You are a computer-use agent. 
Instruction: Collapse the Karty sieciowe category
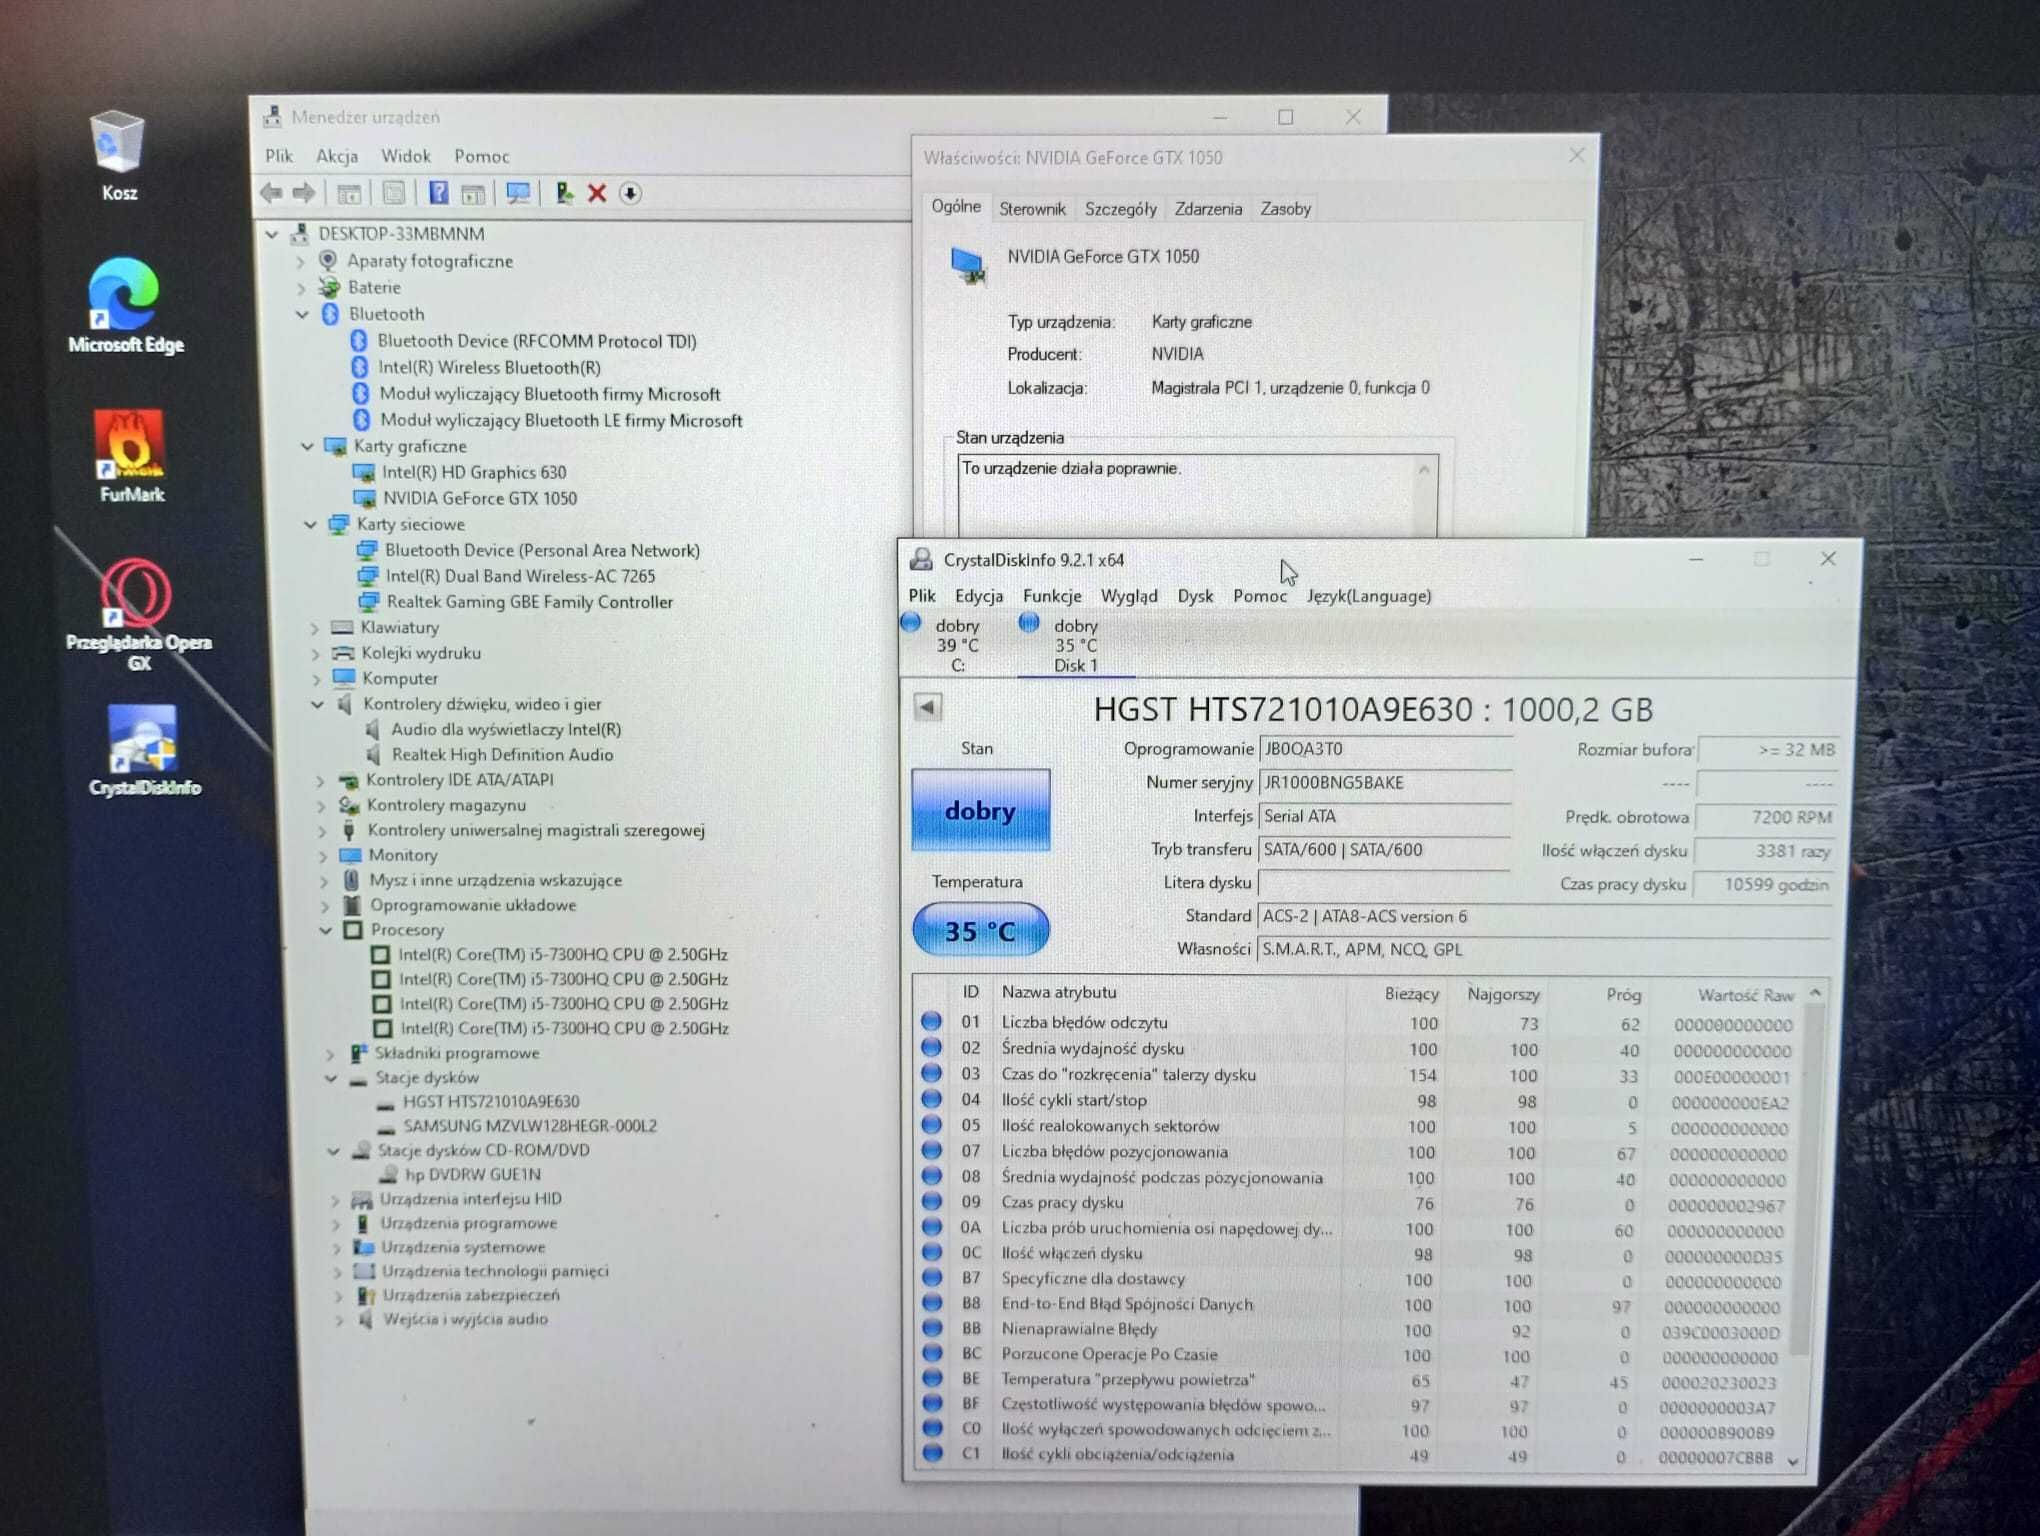pos(310,524)
